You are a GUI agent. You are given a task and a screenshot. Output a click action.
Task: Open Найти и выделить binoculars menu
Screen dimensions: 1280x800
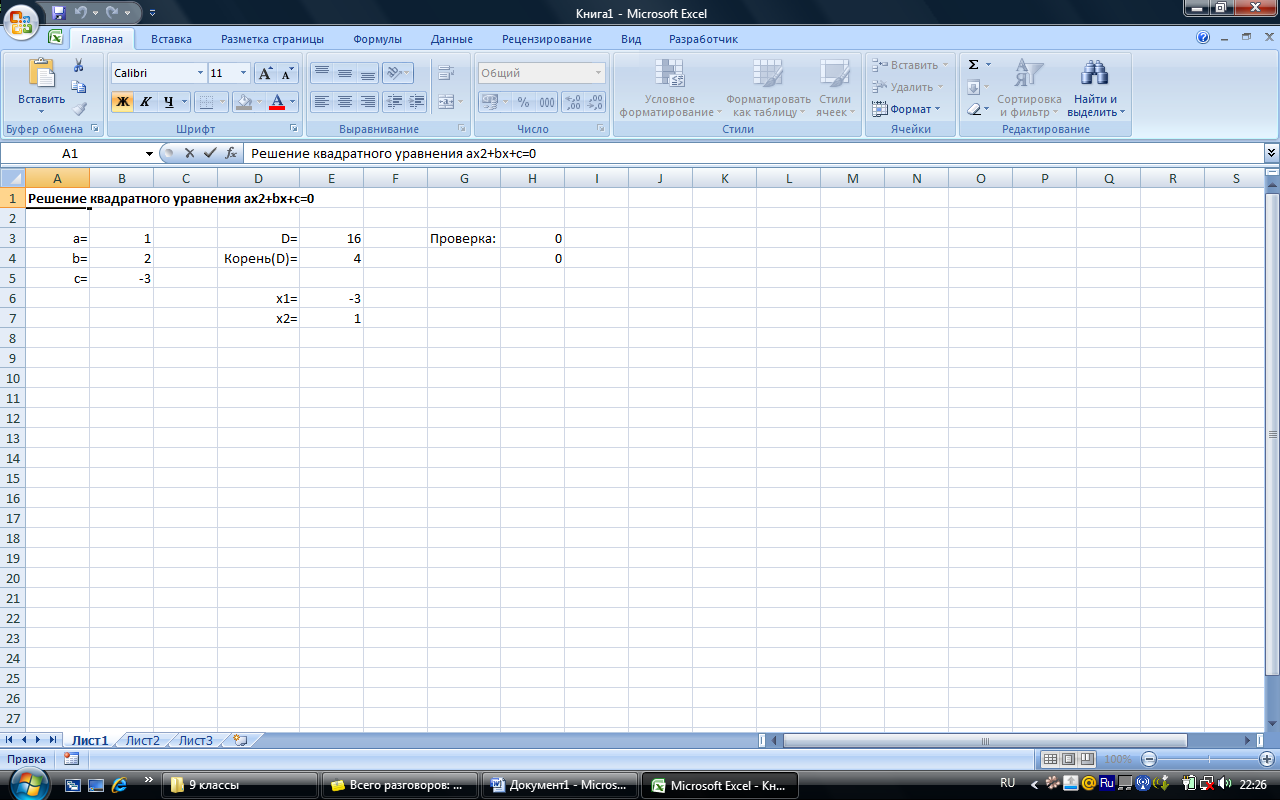click(x=1096, y=88)
